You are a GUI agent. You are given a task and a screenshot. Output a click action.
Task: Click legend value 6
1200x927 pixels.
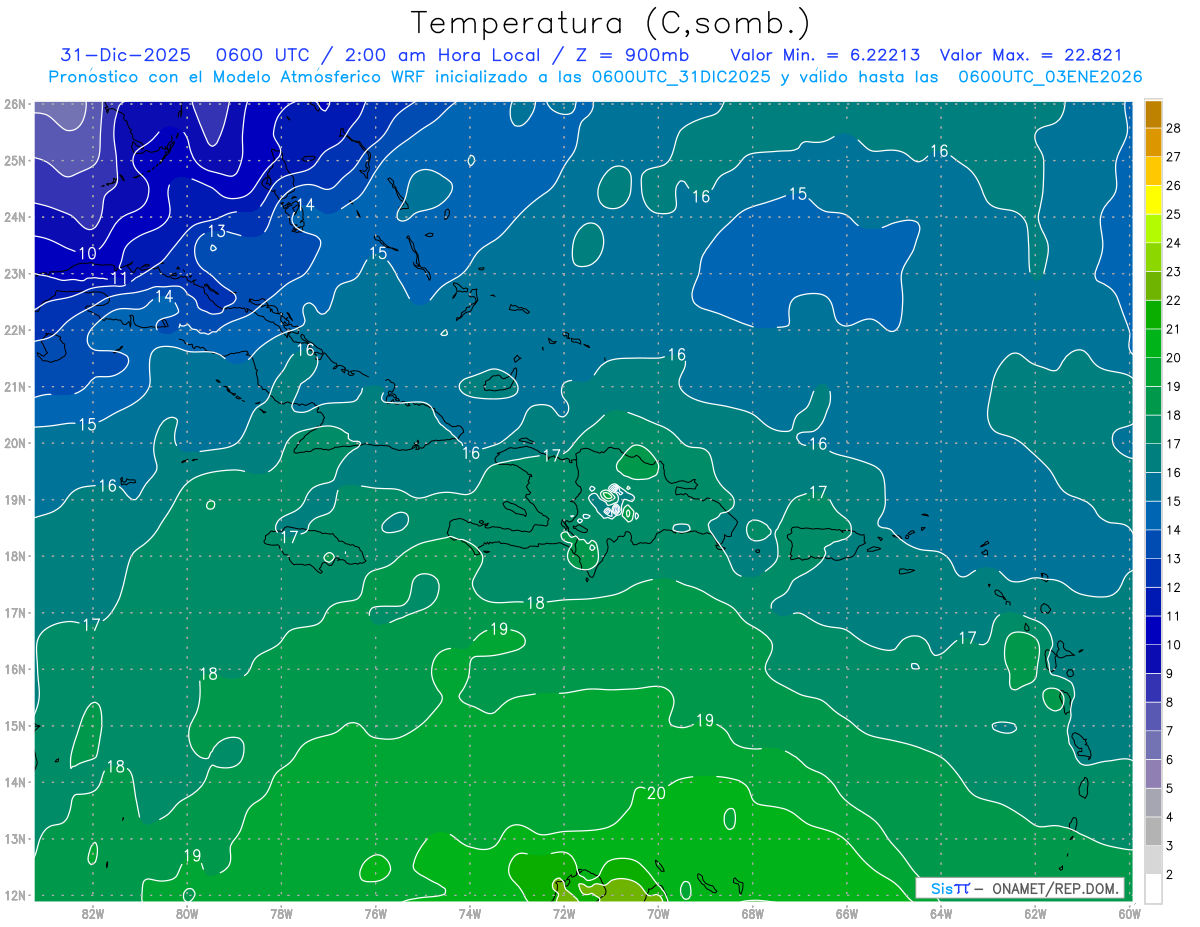(x=1169, y=760)
